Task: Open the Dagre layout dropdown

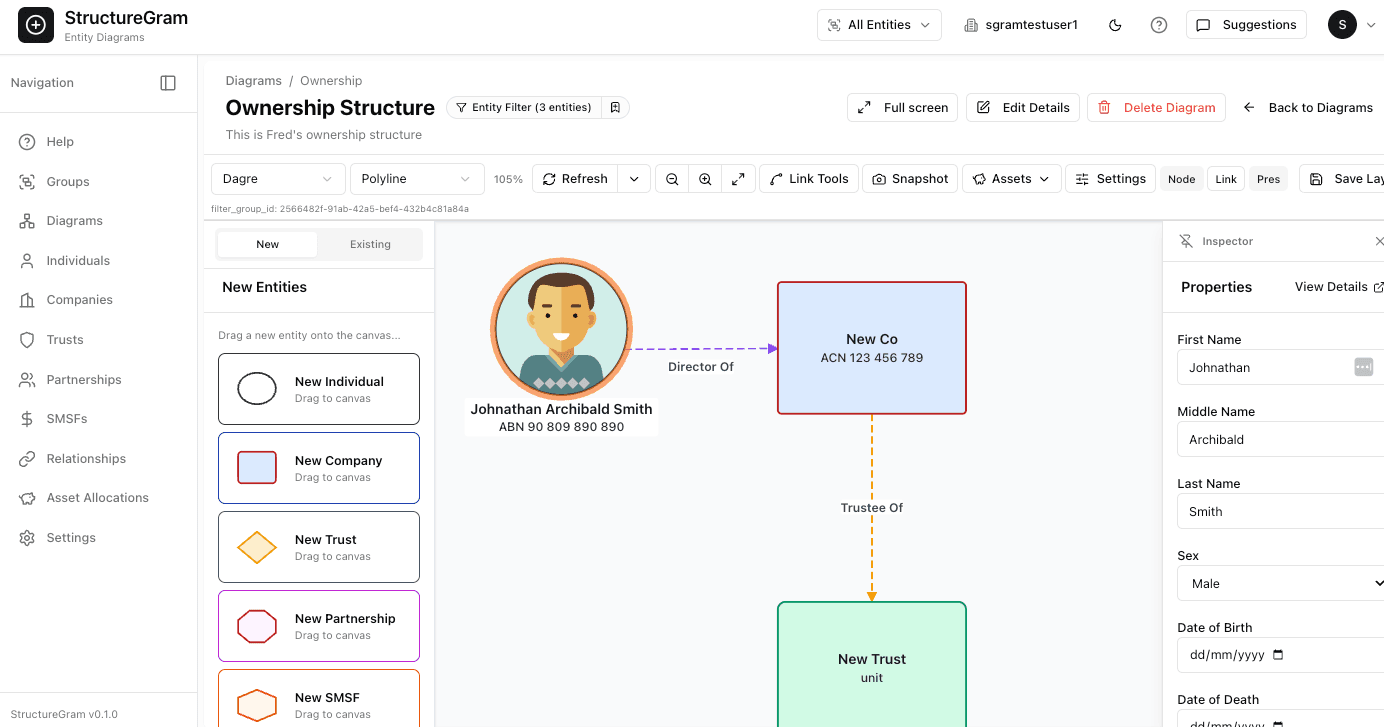Action: coord(277,178)
